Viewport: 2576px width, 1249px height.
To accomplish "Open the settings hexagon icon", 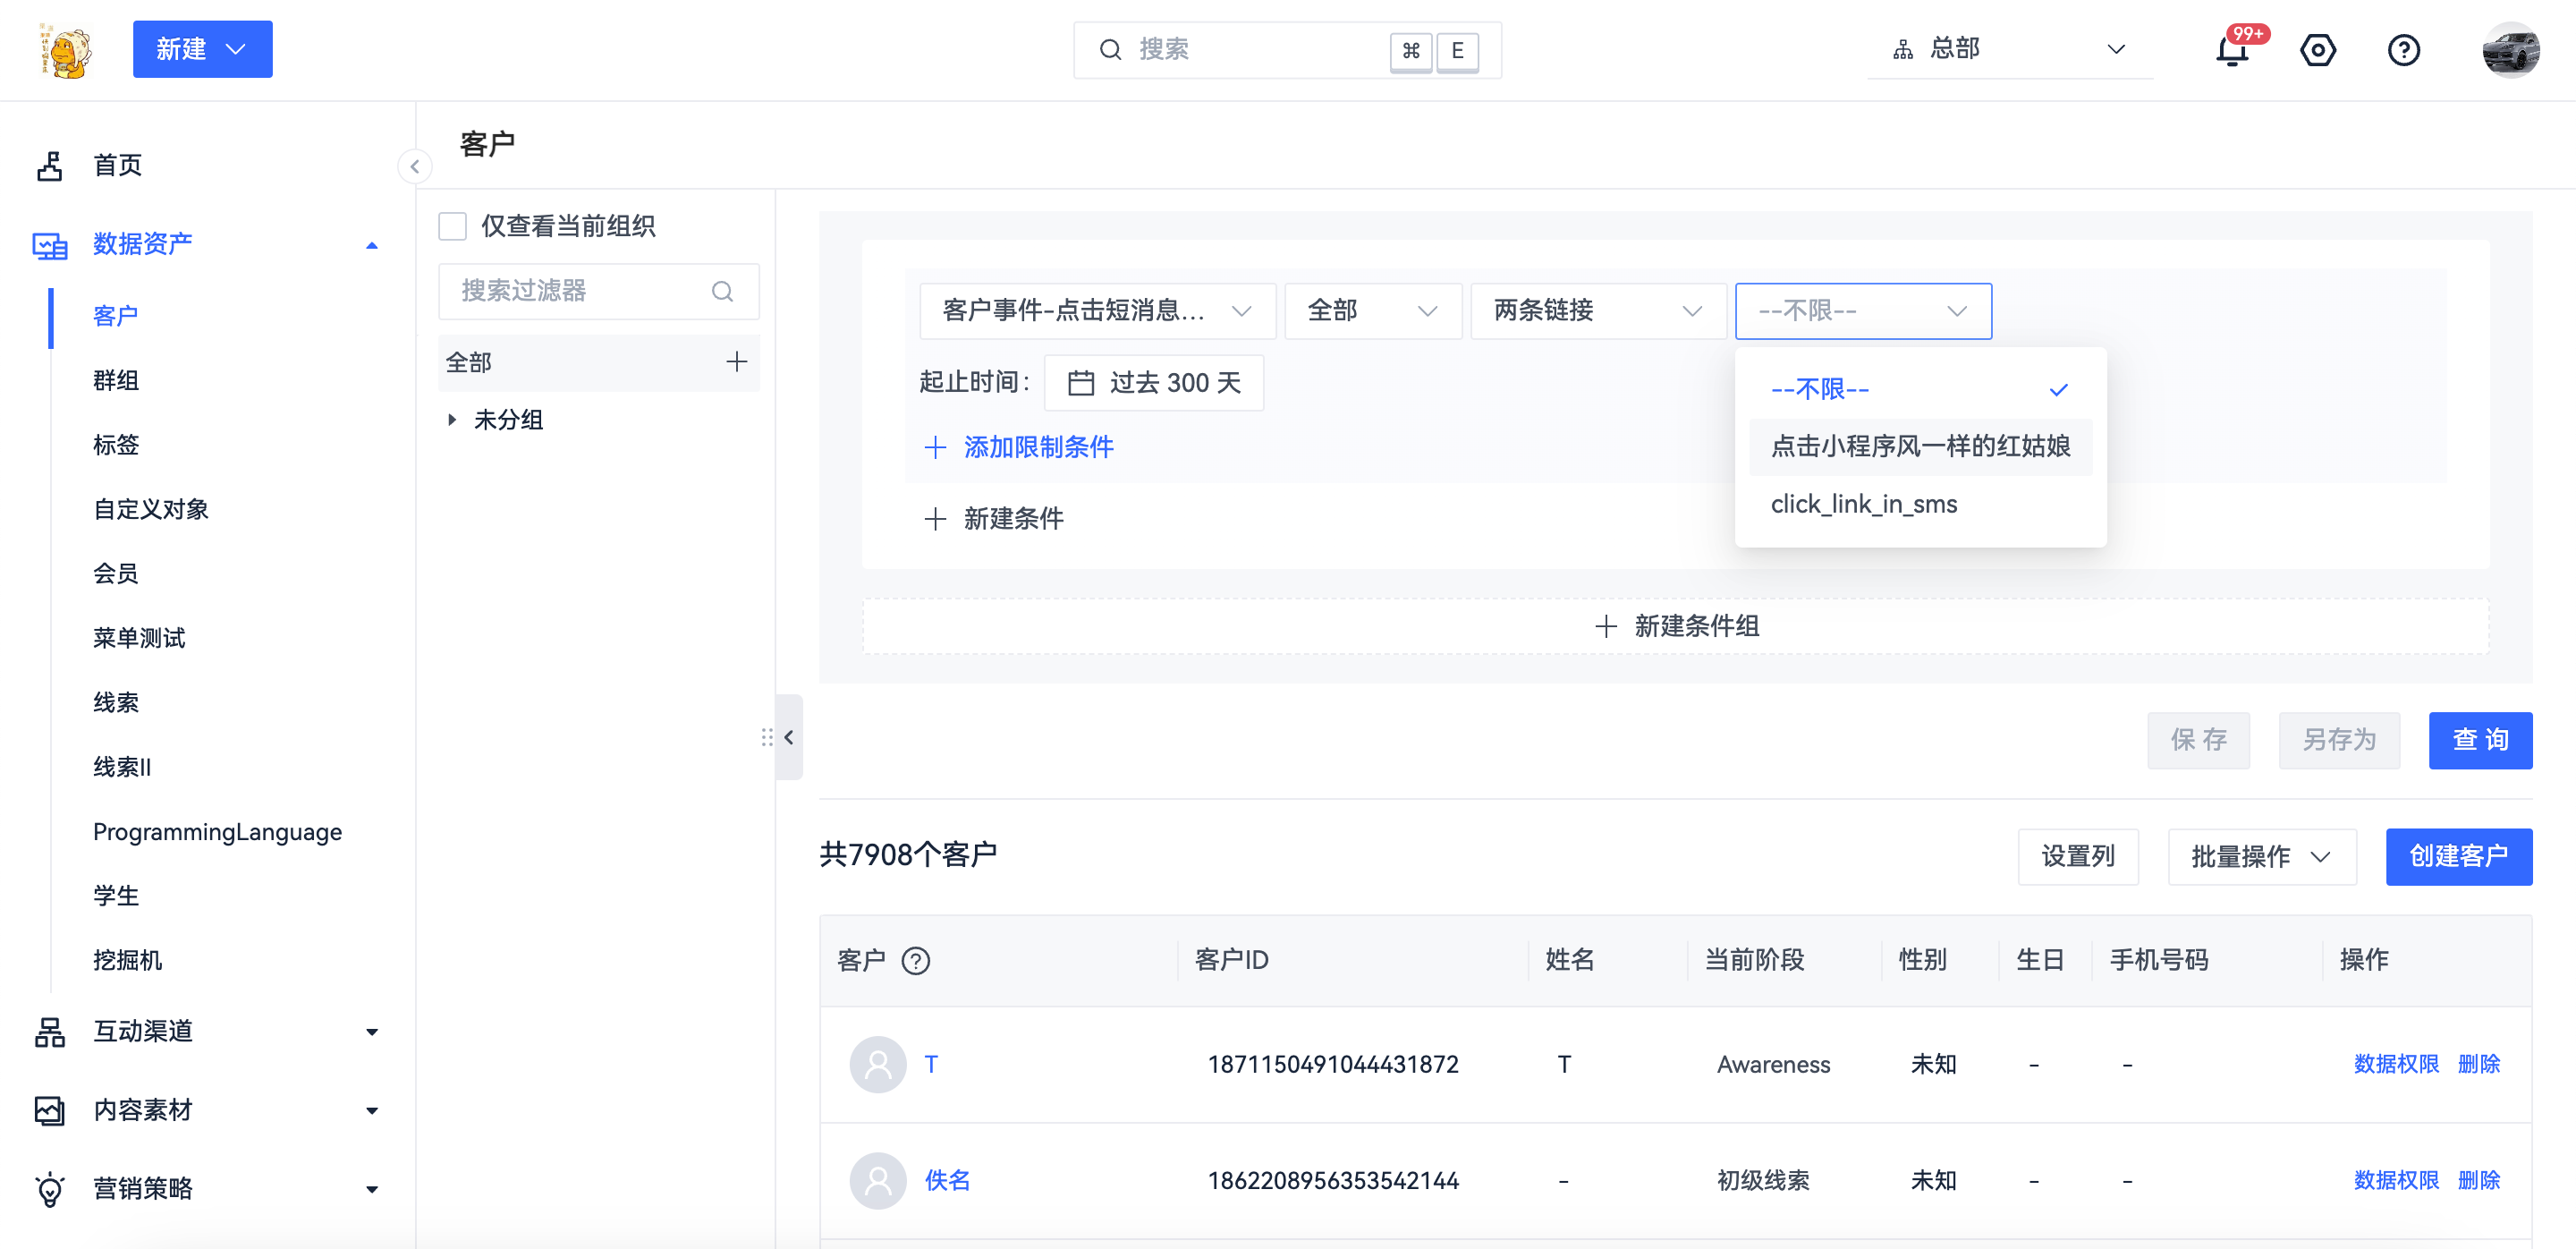I will tap(2317, 50).
